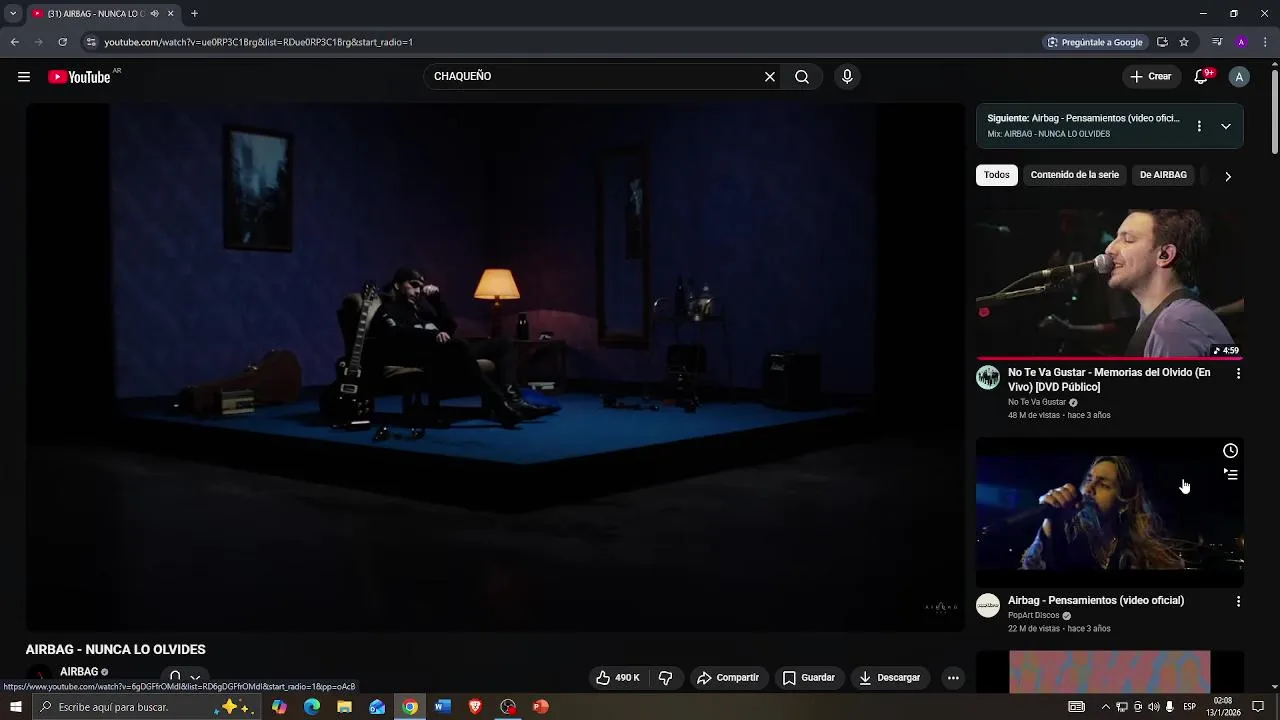Mute tab via the tab audio icon
The width and height of the screenshot is (1280, 720).
coord(154,14)
